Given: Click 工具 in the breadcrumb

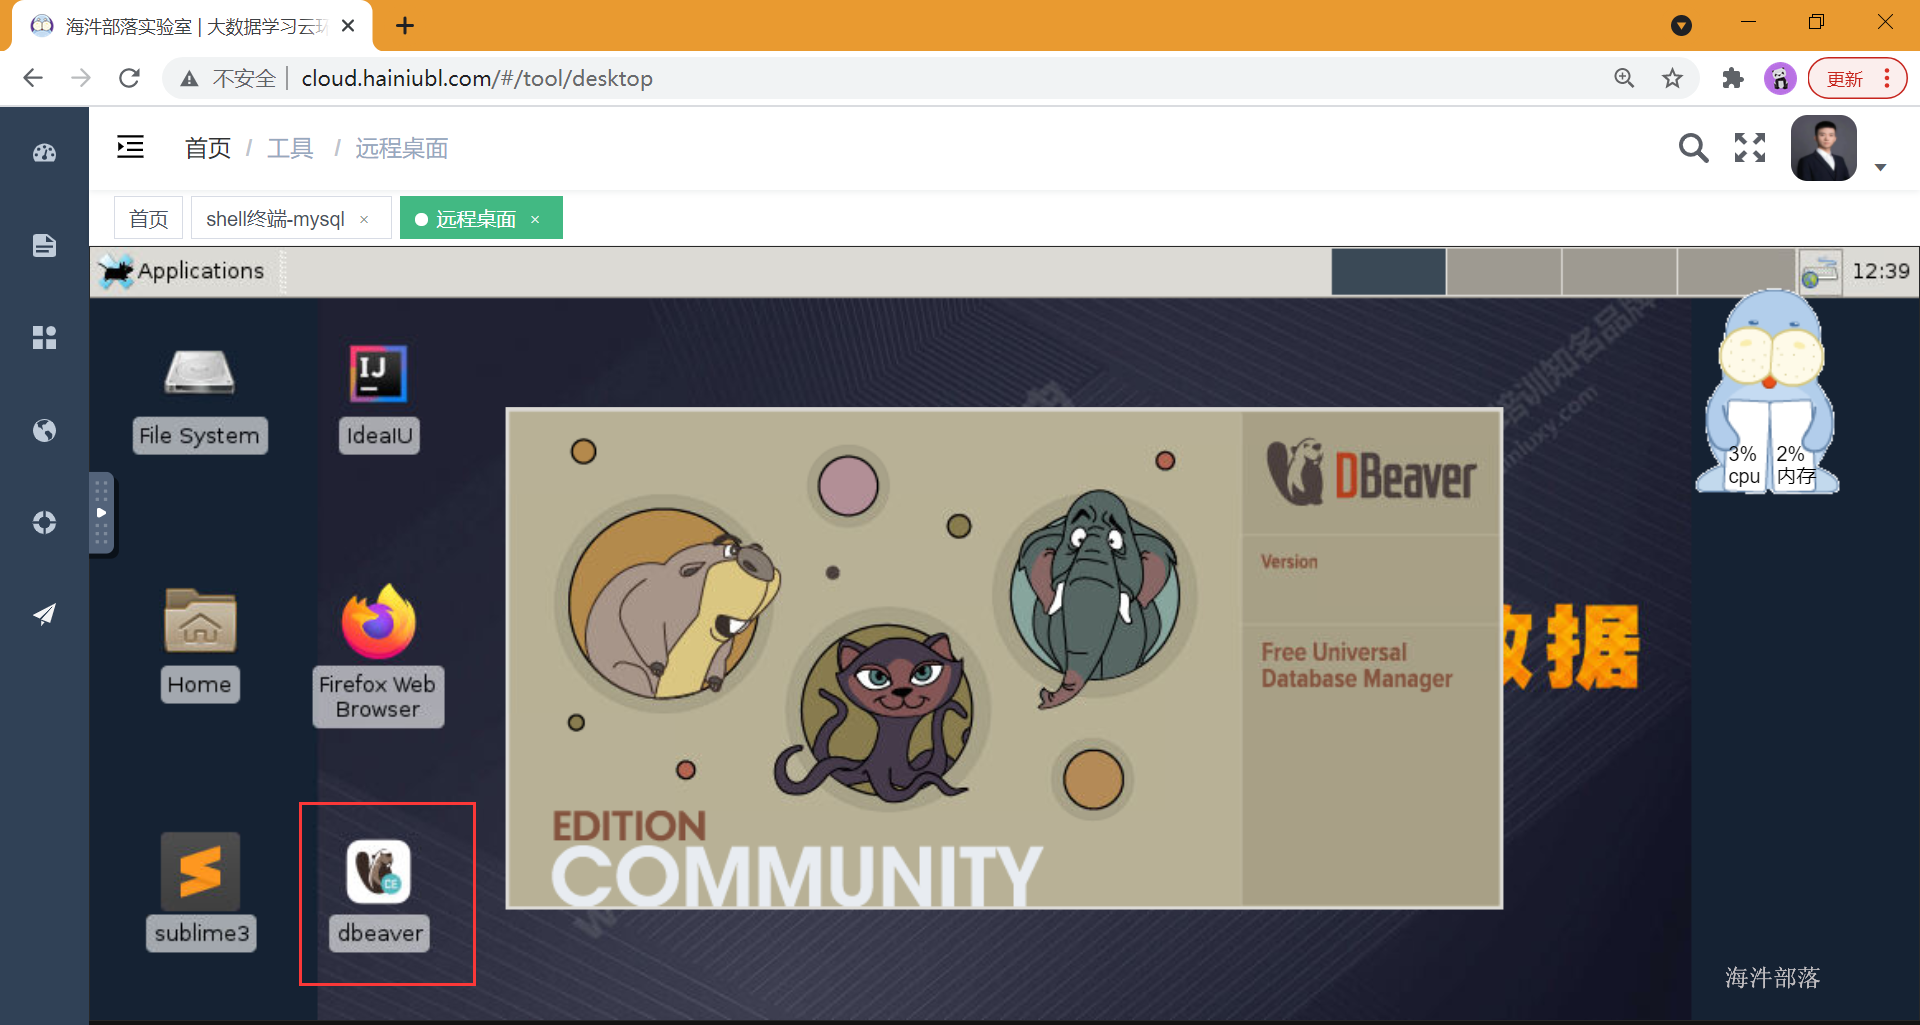Looking at the screenshot, I should pyautogui.click(x=290, y=149).
